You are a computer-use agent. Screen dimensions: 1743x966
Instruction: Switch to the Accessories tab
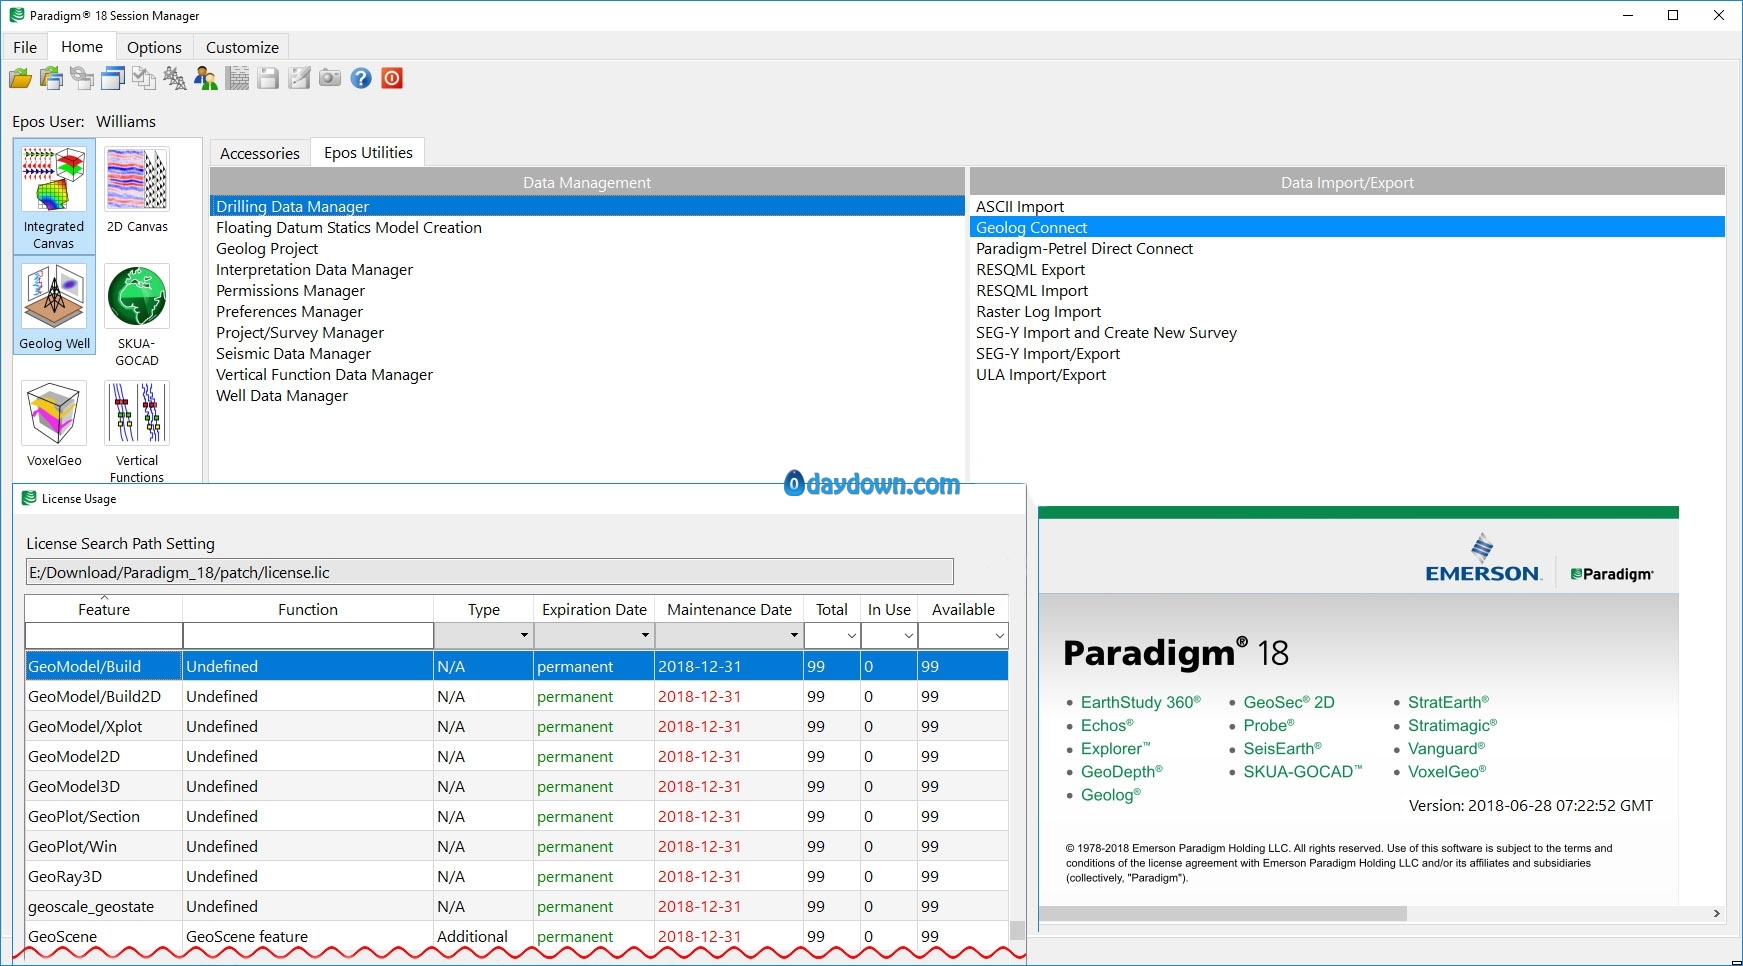pyautogui.click(x=260, y=153)
